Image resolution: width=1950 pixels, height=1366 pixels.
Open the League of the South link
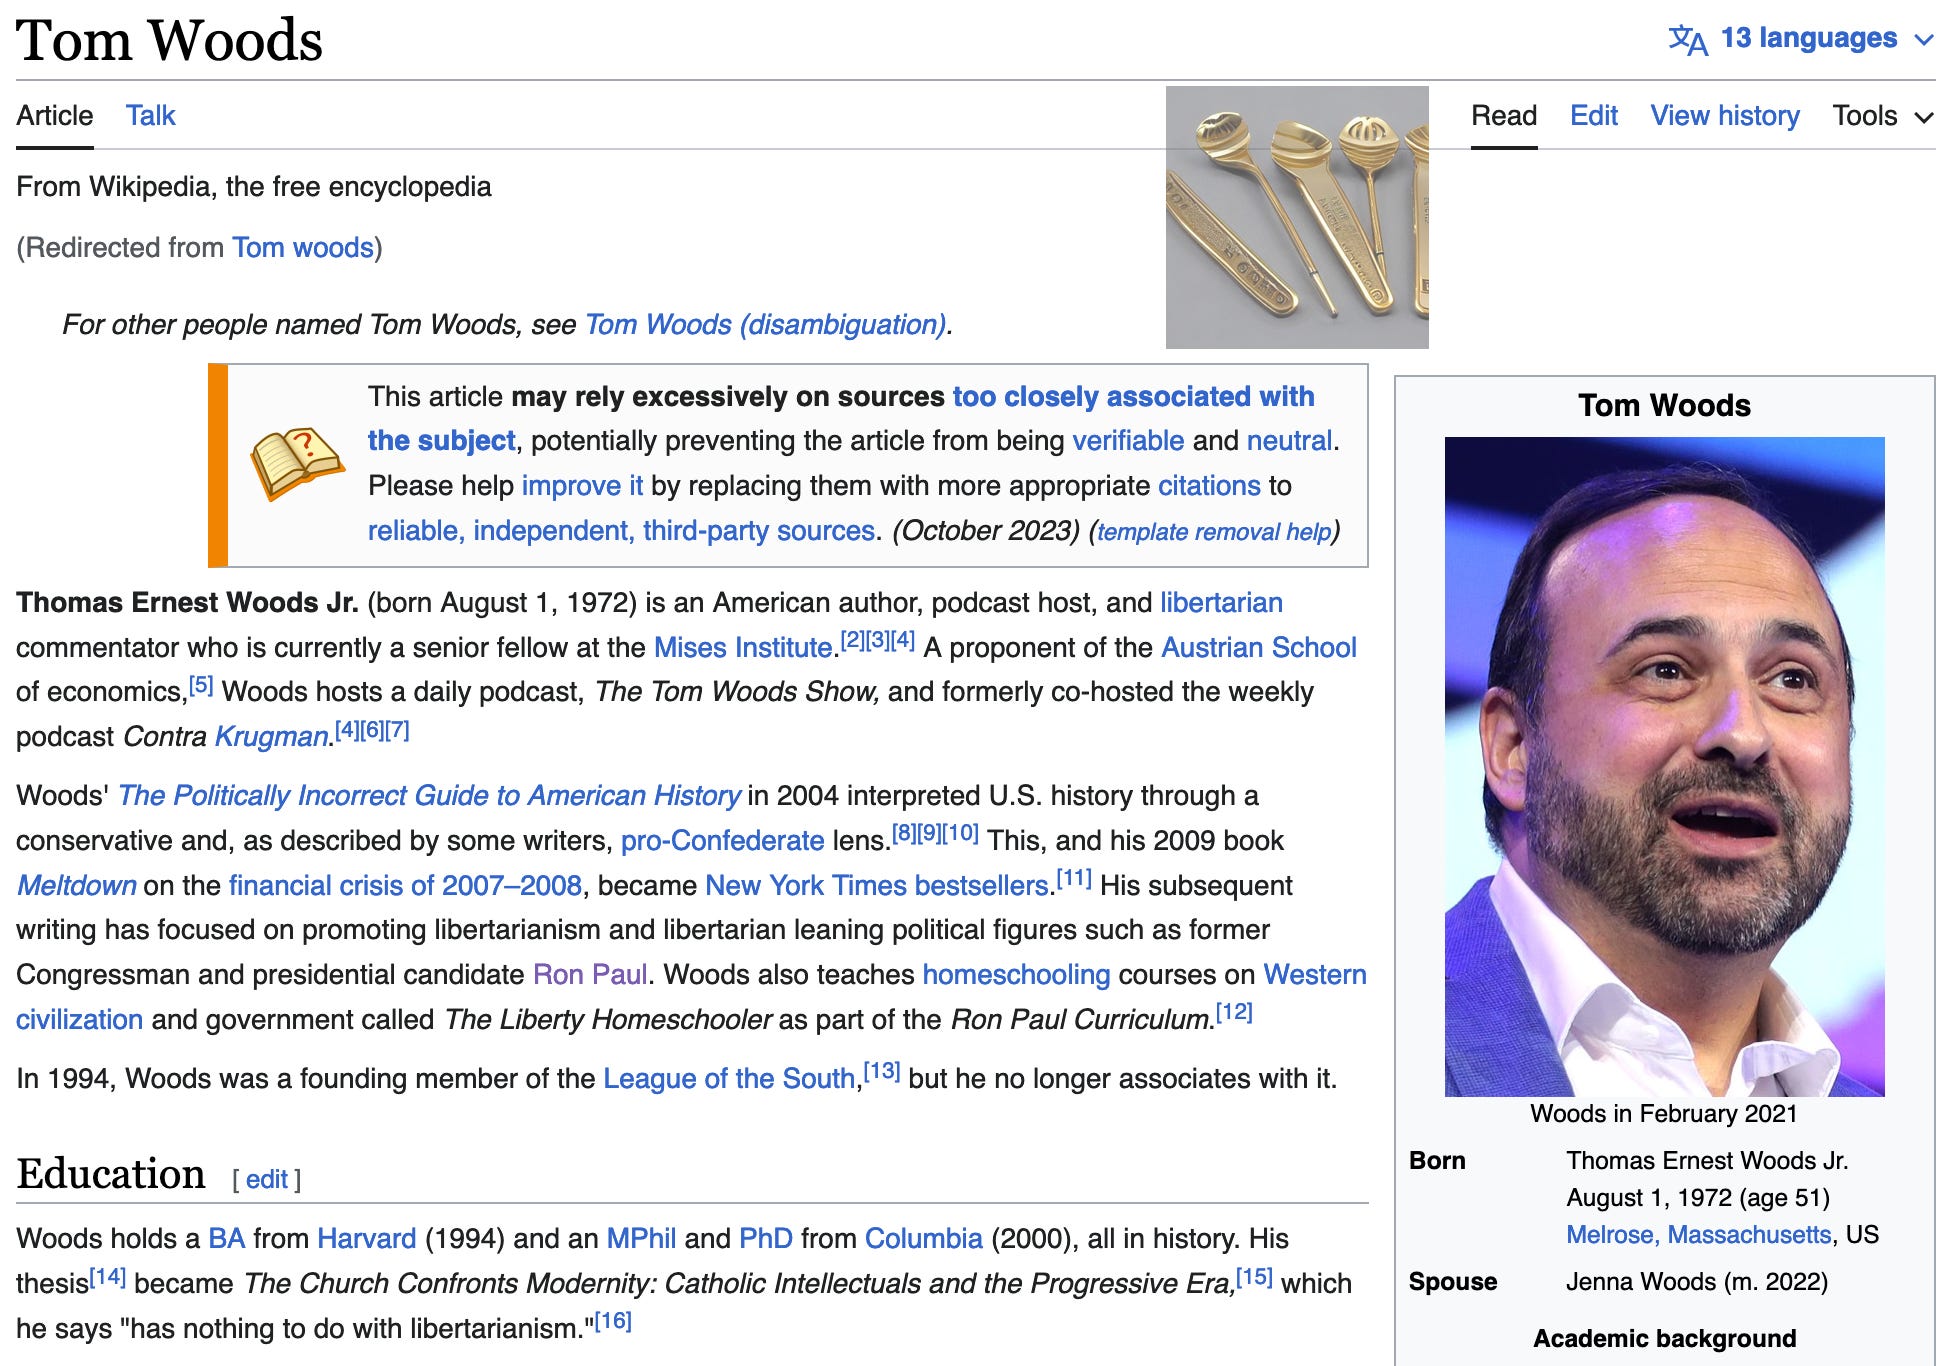729,1079
